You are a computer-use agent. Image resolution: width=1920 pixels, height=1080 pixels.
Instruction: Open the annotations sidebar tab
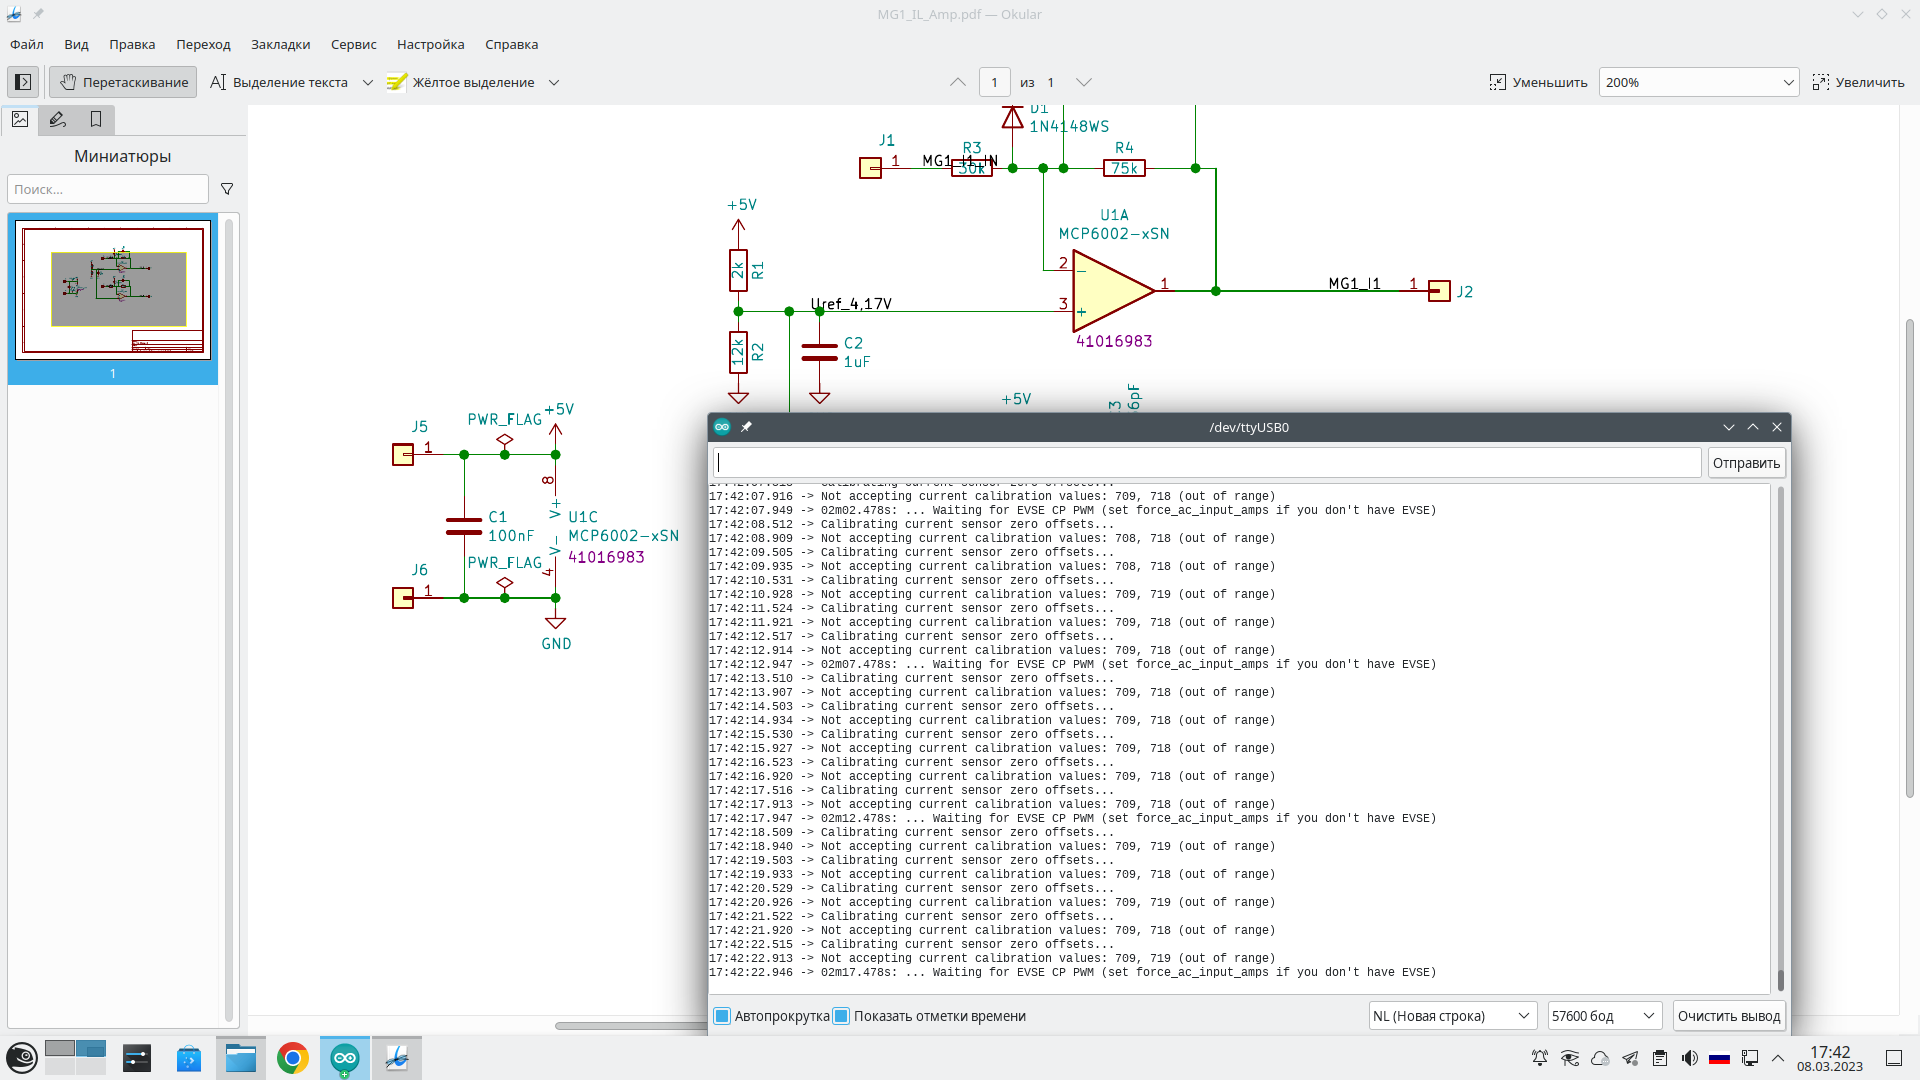tap(58, 120)
